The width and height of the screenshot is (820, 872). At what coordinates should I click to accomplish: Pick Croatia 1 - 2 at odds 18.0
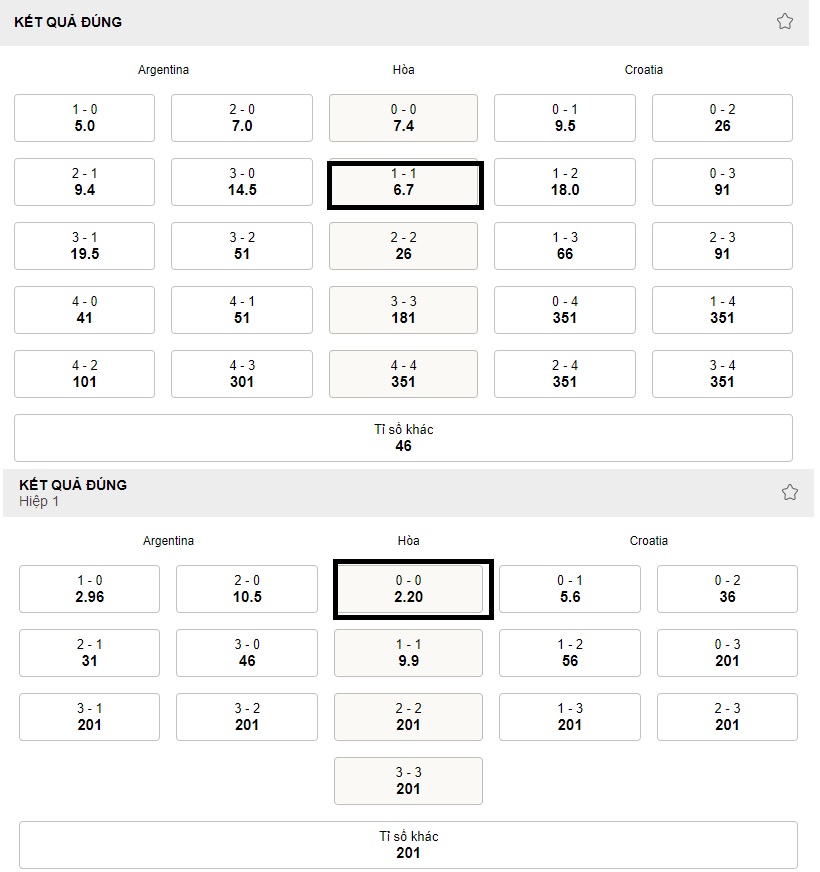(565, 182)
